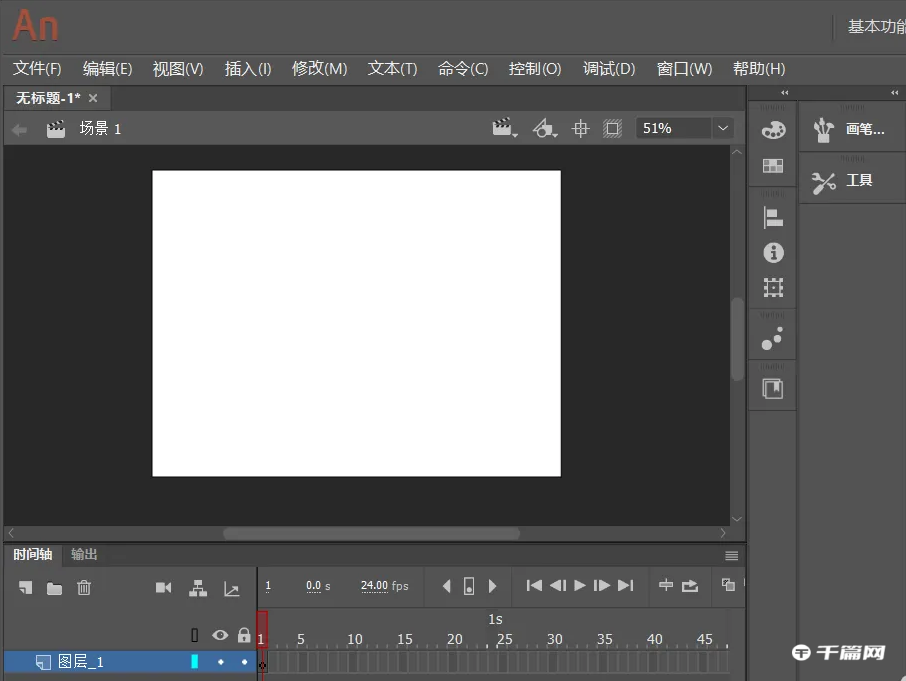The image size is (906, 681).
Task: Delete the selected layer with the trash icon
Action: tap(84, 588)
